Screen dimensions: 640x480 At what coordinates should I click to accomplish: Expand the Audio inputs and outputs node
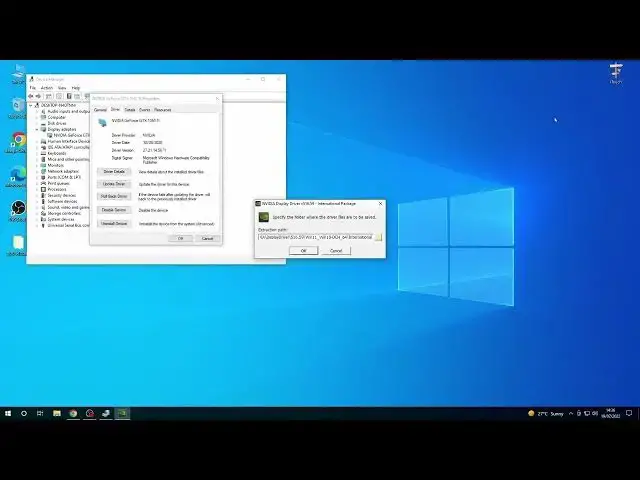(x=37, y=111)
